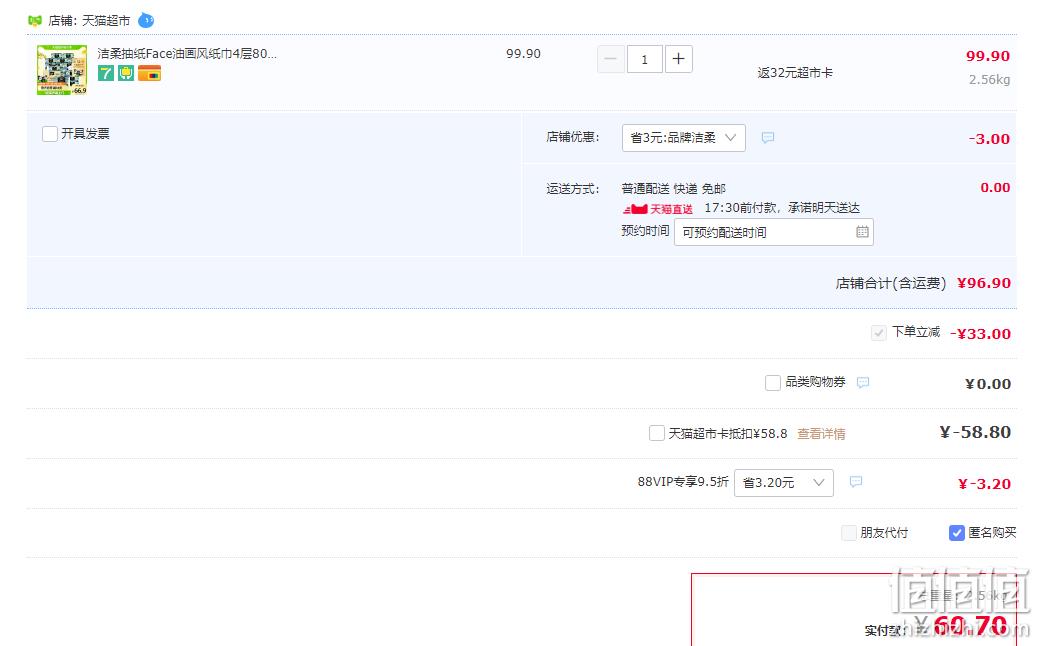Click the blue chat bubble next to 天猫超市
The image size is (1039, 646).
146,21
